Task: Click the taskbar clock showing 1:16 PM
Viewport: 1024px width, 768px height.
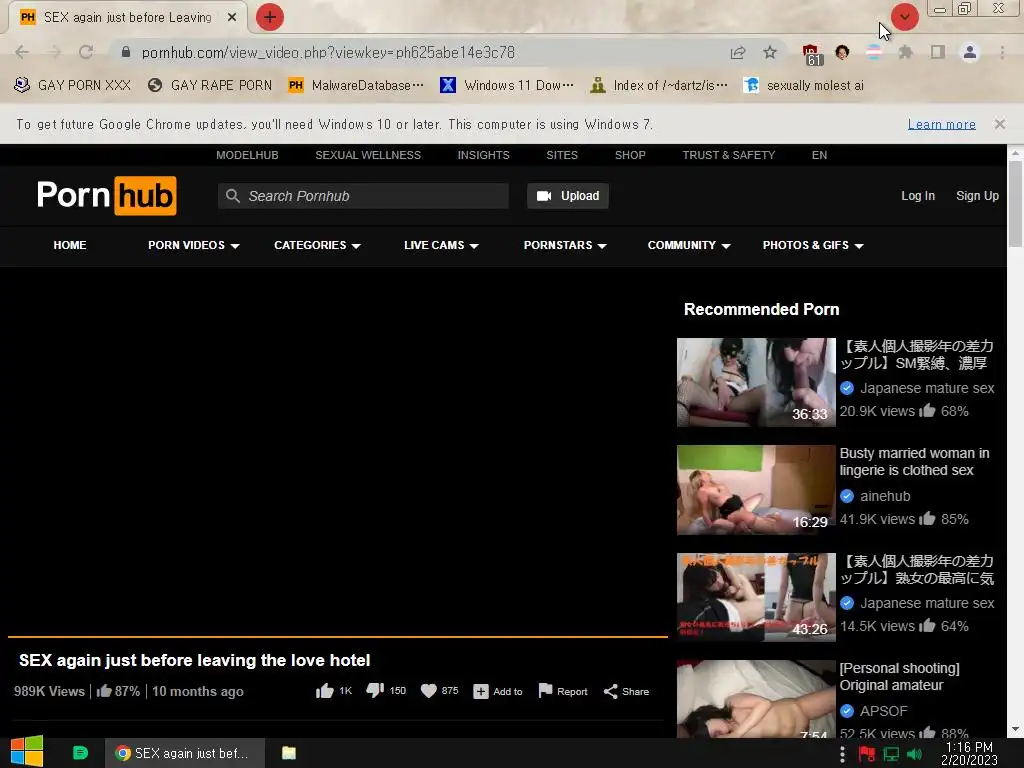Action: pos(969,754)
